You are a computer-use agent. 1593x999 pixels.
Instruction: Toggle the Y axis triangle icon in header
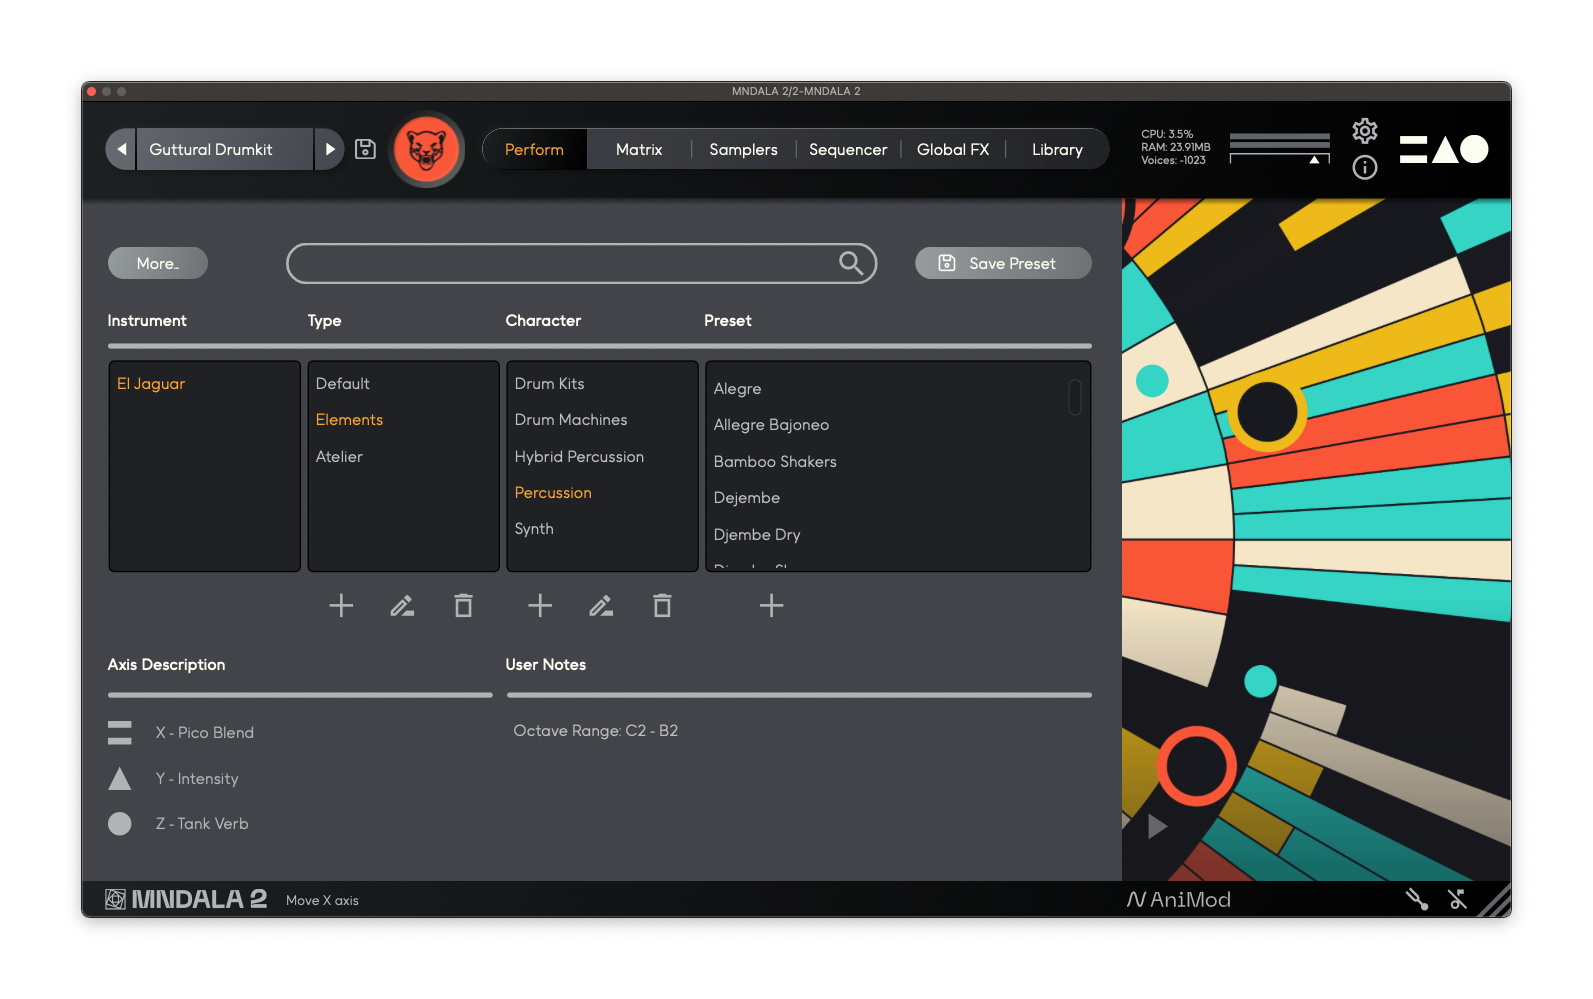click(1444, 149)
